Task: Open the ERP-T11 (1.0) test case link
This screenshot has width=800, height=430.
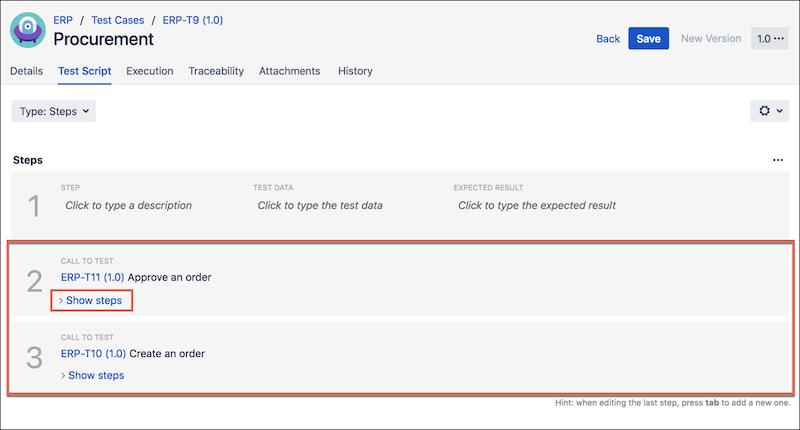Action: click(x=93, y=277)
